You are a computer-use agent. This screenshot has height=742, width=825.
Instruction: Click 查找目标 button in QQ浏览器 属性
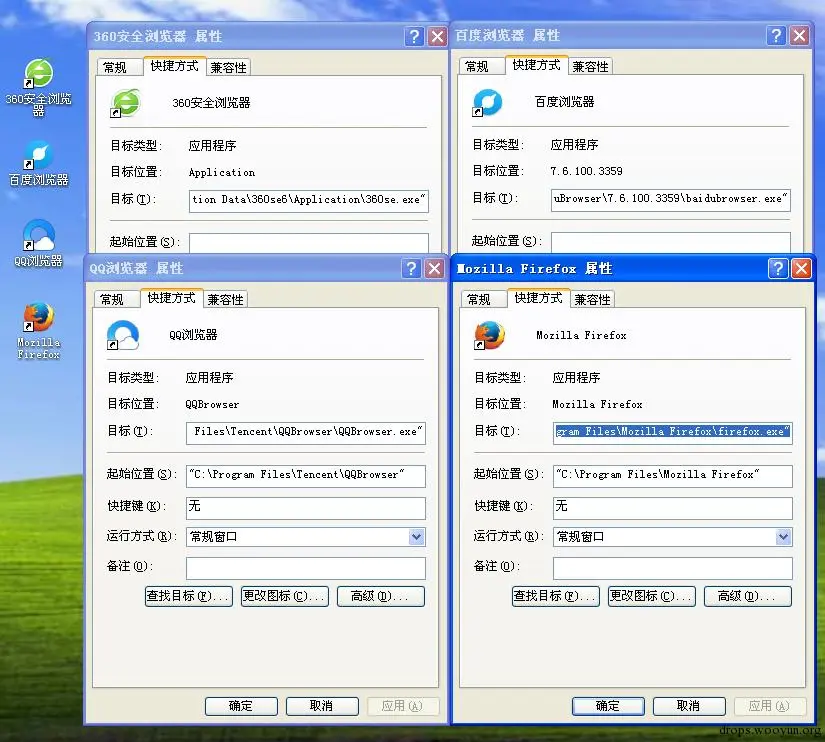188,596
